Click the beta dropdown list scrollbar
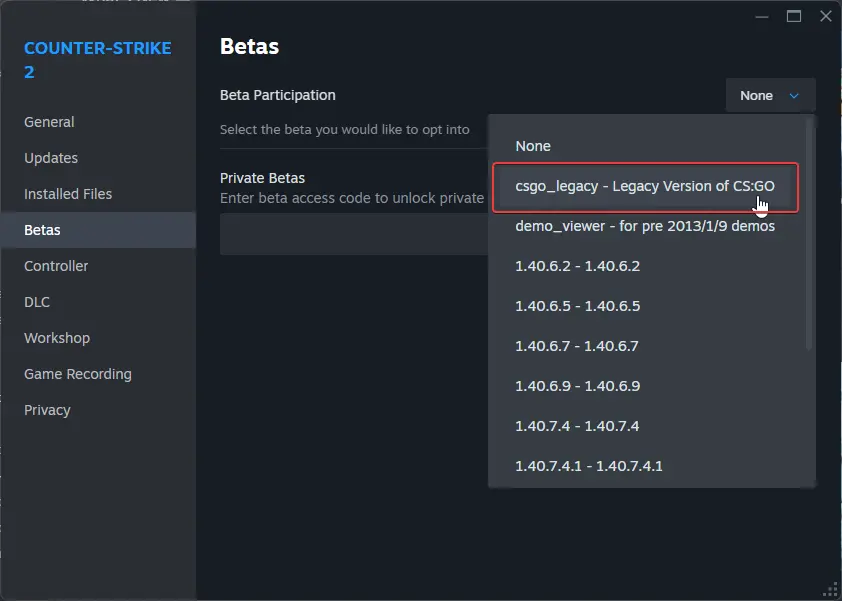842x601 pixels. pos(809,234)
